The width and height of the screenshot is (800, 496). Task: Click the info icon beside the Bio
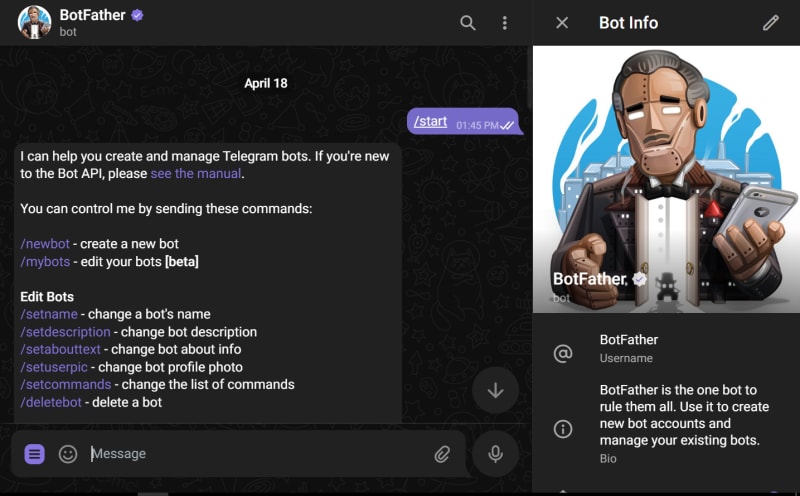pyautogui.click(x=563, y=429)
